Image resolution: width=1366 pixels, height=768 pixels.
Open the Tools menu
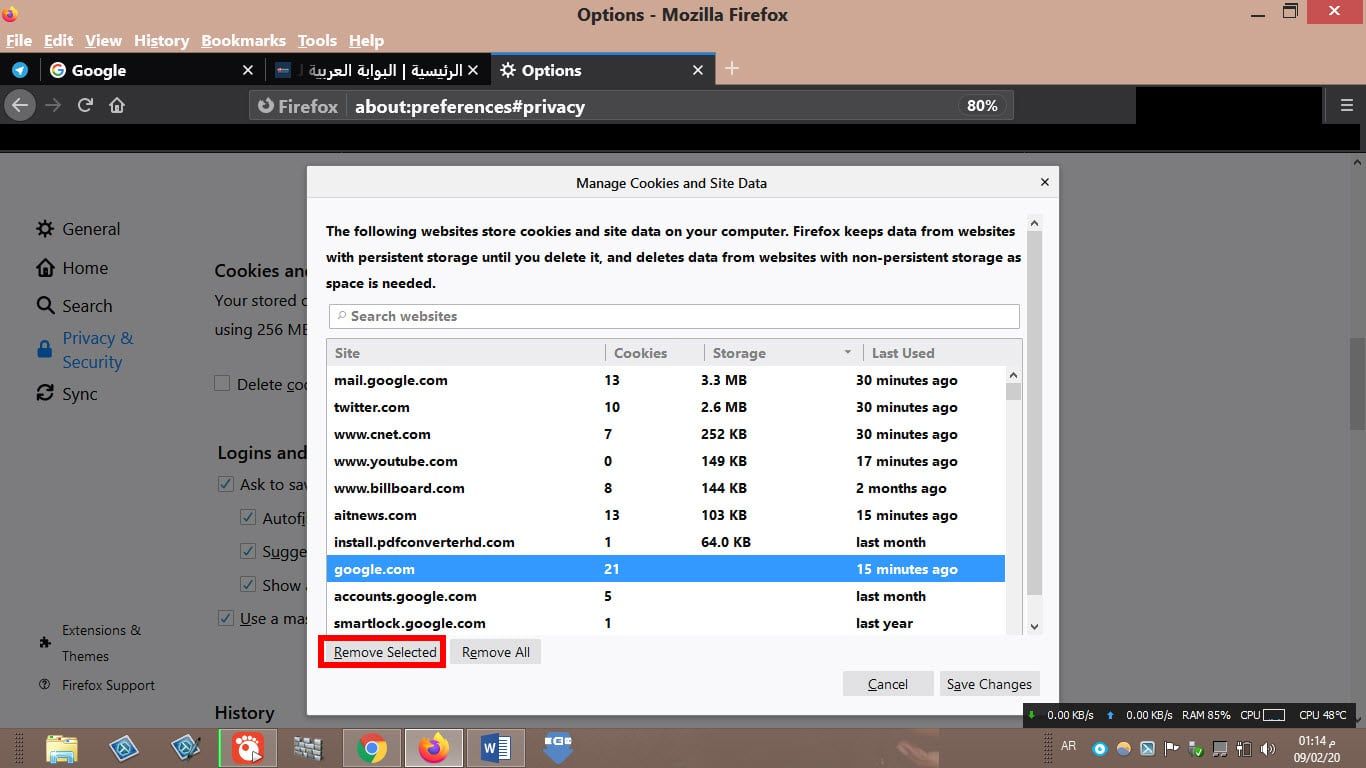coord(317,40)
